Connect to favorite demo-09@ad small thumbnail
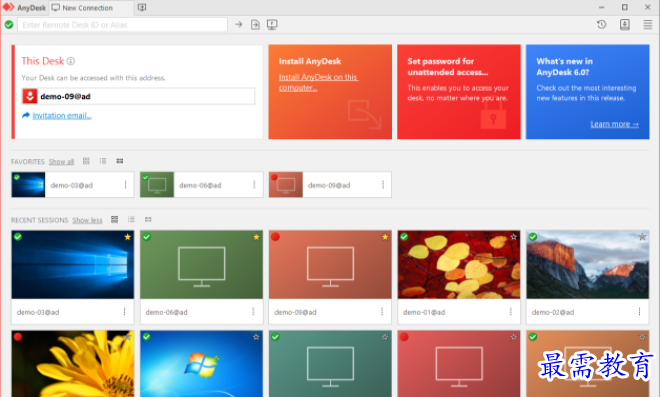Screen dimensions: 662x397 (286, 185)
